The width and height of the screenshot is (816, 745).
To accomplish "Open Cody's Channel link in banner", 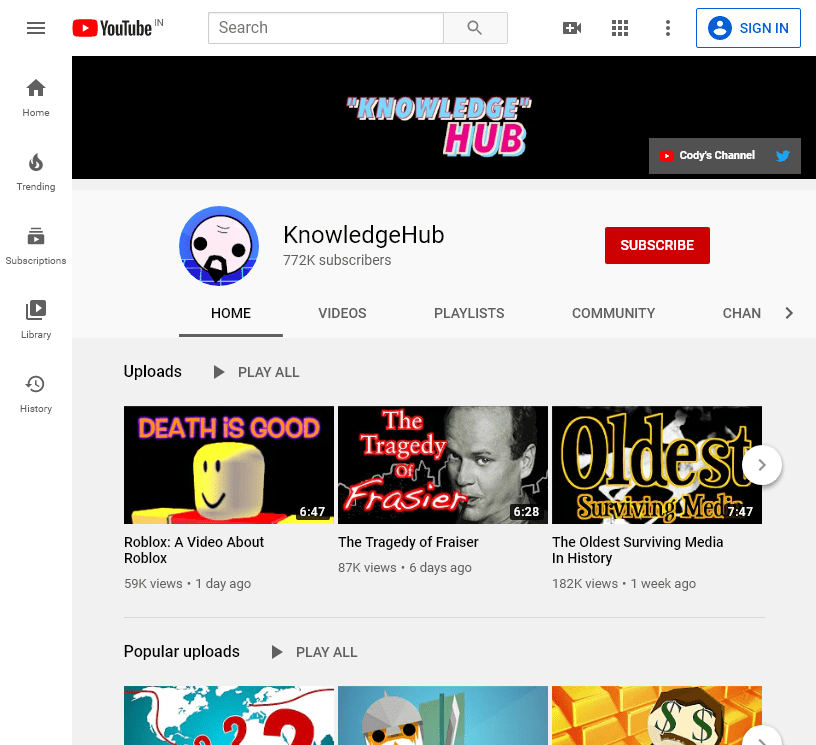I will click(708, 155).
